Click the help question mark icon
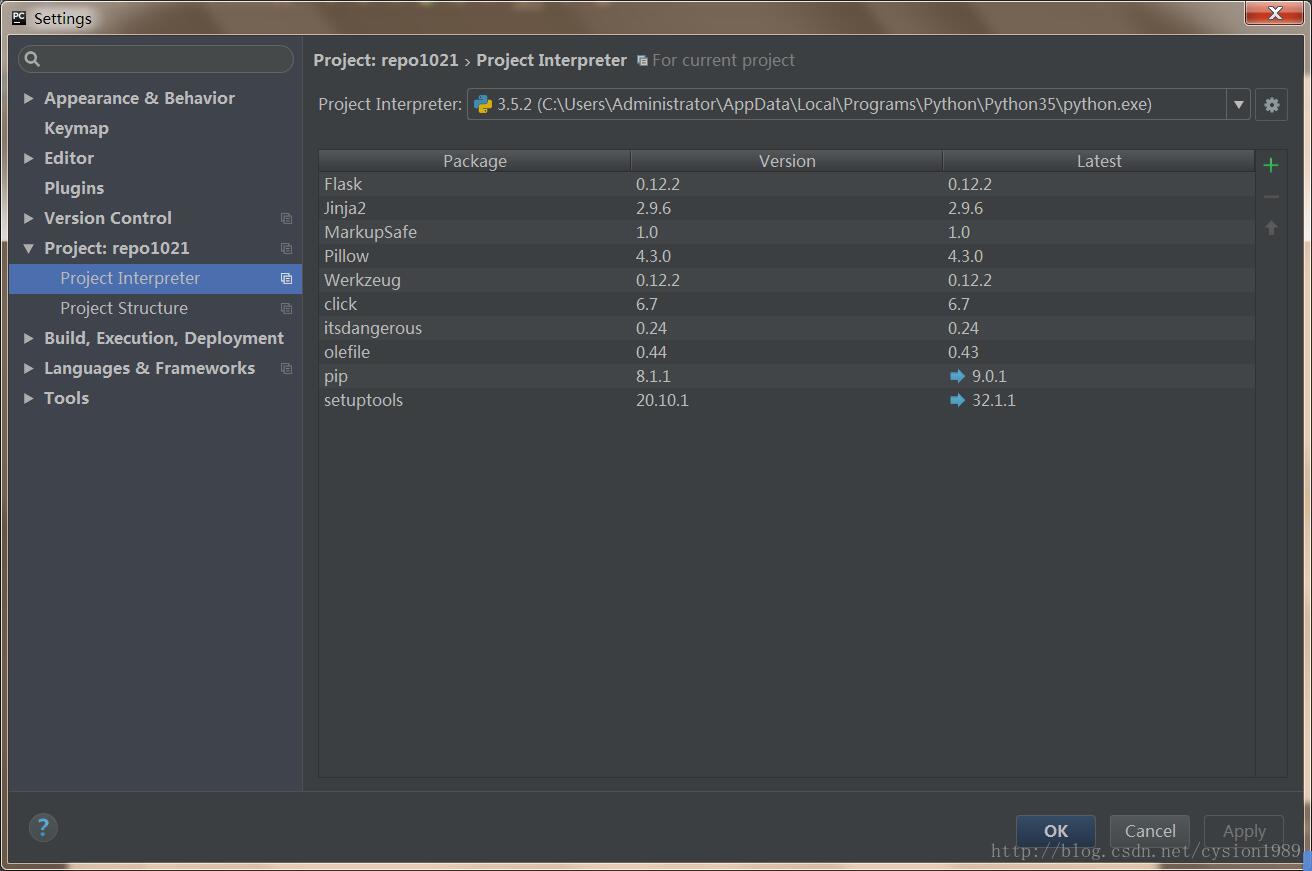The width and height of the screenshot is (1312, 871). pyautogui.click(x=43, y=827)
